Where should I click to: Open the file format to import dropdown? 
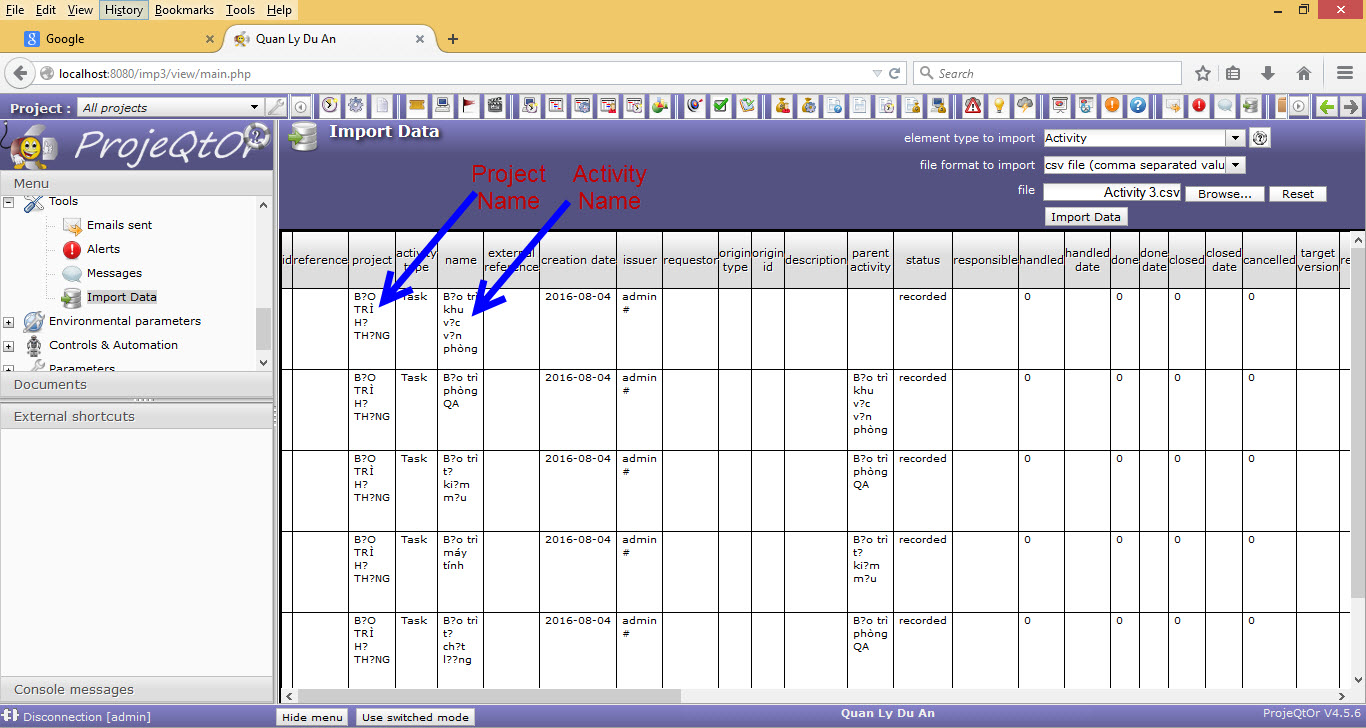[1235, 165]
